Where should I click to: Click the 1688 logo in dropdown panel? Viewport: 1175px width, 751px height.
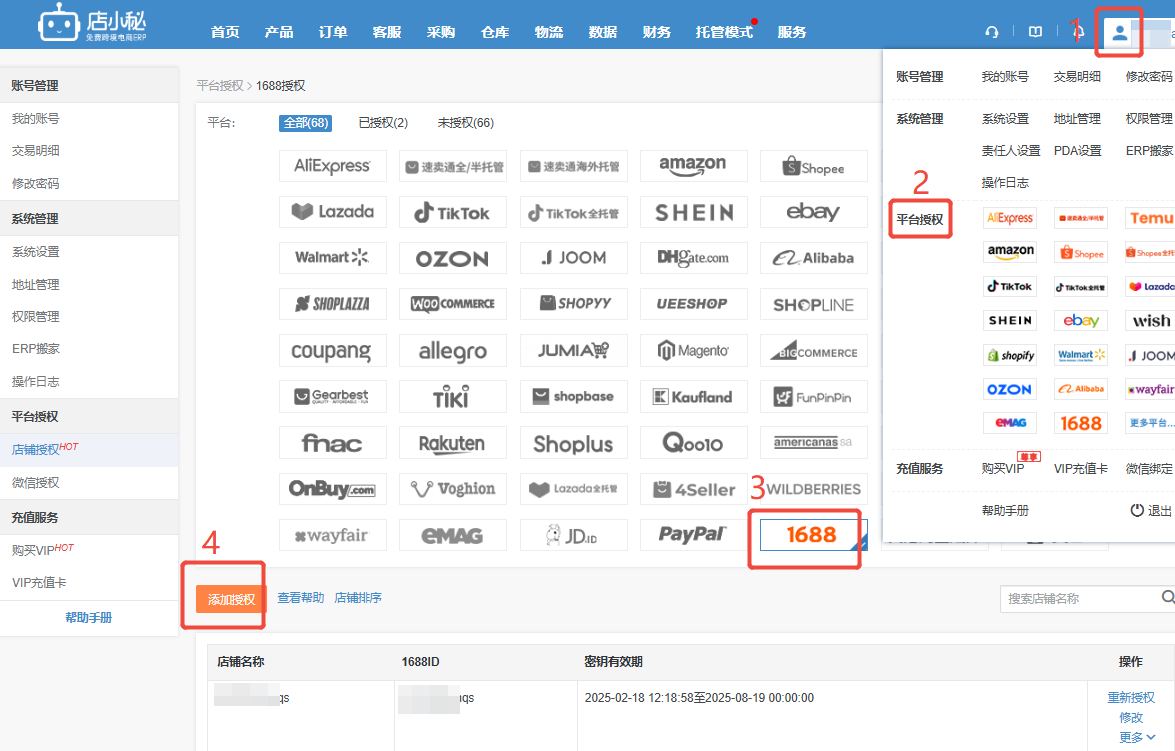[1081, 423]
